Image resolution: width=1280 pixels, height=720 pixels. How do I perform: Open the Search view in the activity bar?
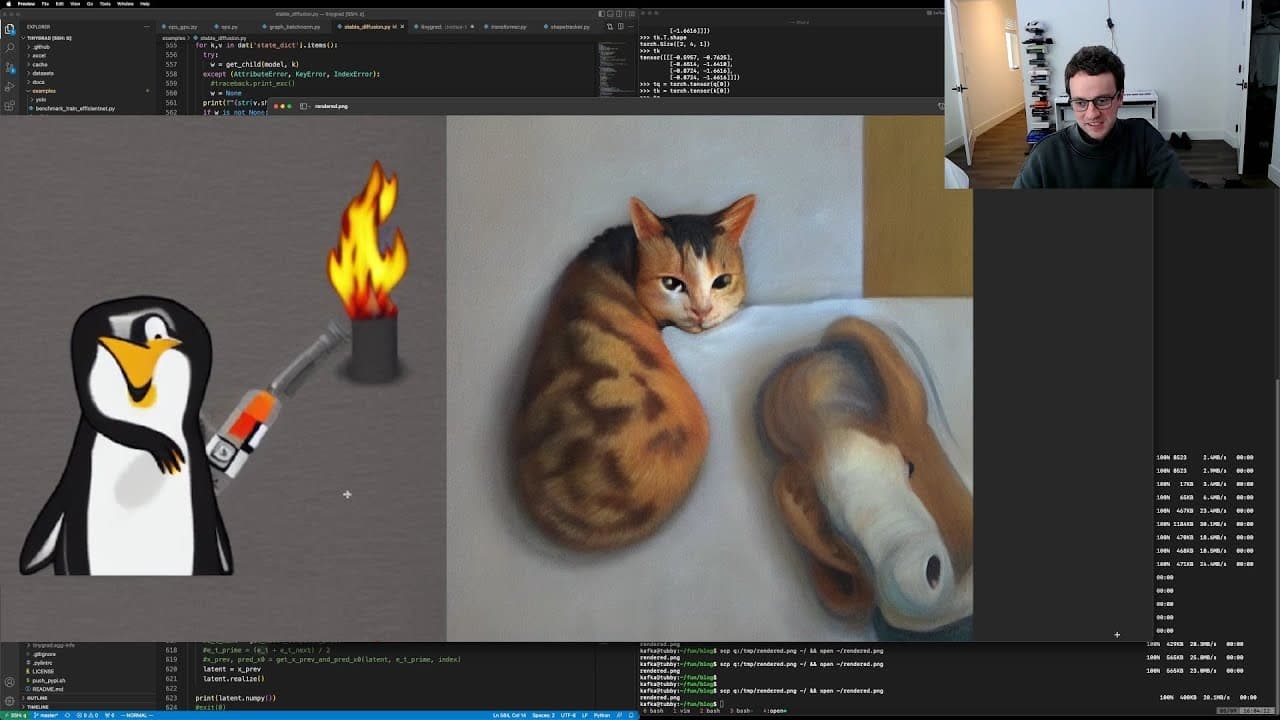coord(10,47)
